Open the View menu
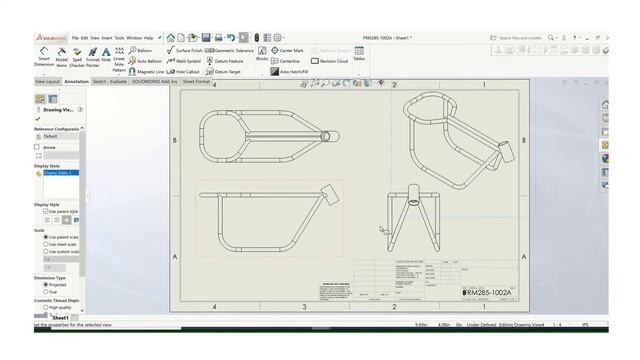Image resolution: width=640 pixels, height=360 pixels. [95, 38]
